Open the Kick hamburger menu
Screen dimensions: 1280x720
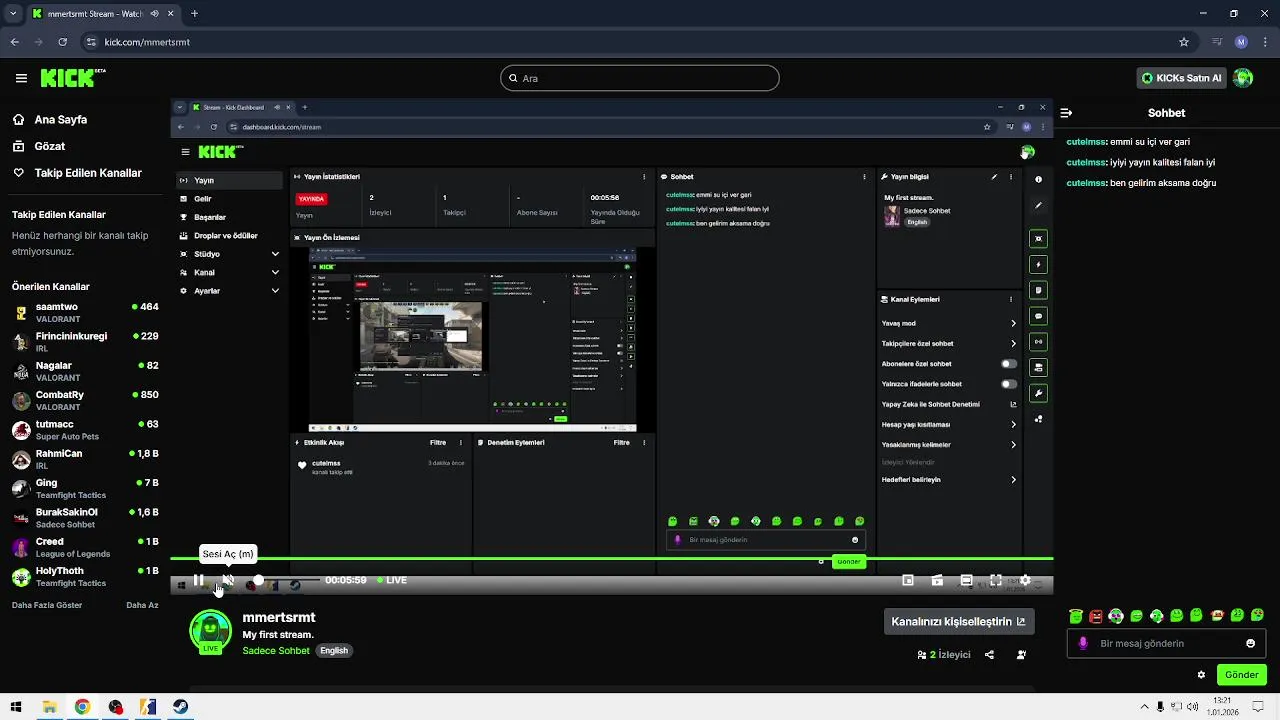click(x=21, y=78)
